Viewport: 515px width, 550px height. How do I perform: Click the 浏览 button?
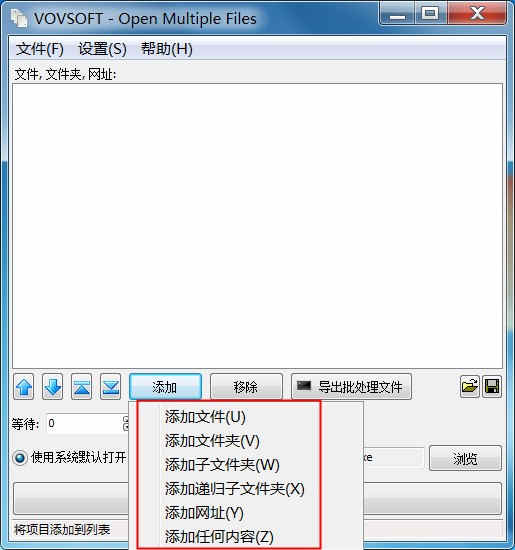coord(465,458)
